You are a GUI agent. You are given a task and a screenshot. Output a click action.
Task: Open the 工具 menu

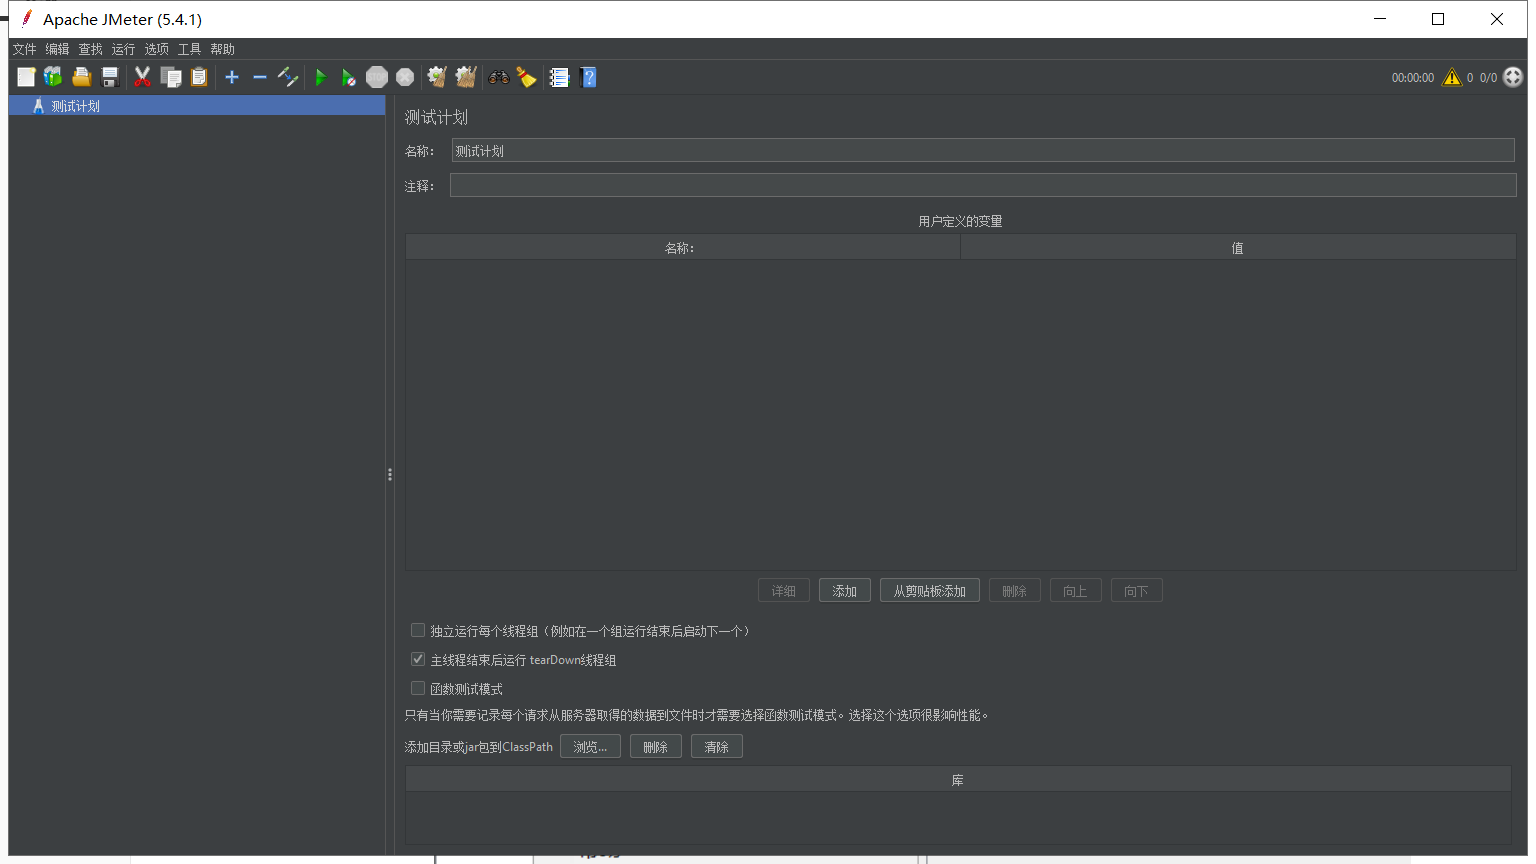[x=189, y=49]
